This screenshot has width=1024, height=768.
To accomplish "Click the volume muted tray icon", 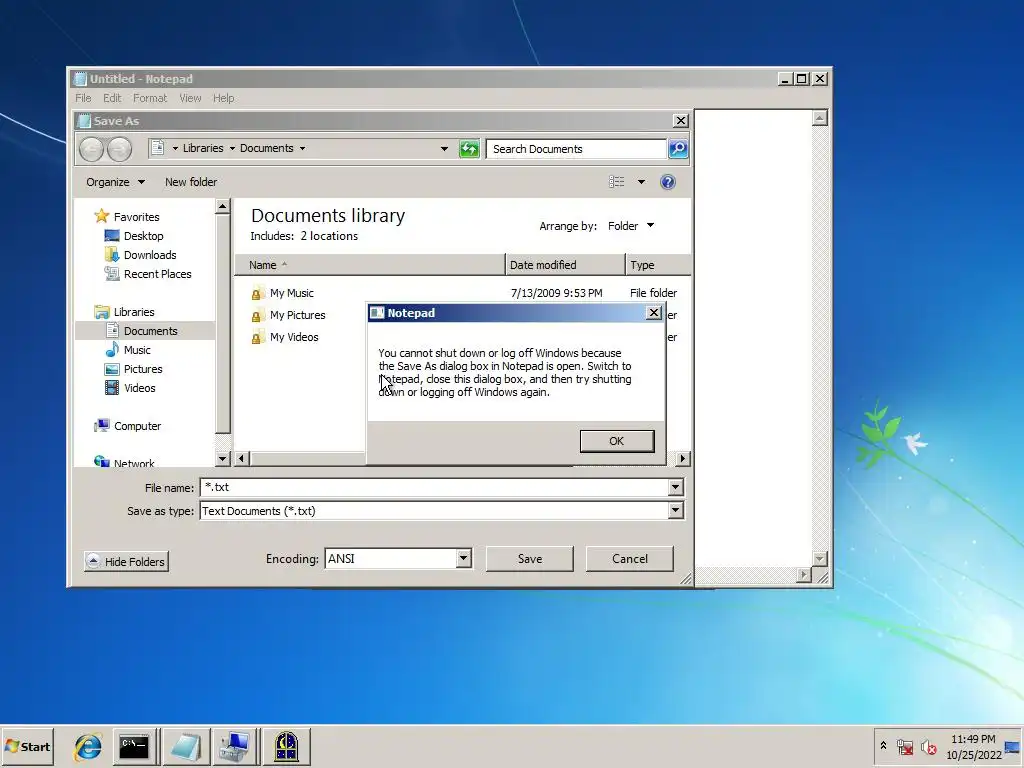I will click(929, 746).
